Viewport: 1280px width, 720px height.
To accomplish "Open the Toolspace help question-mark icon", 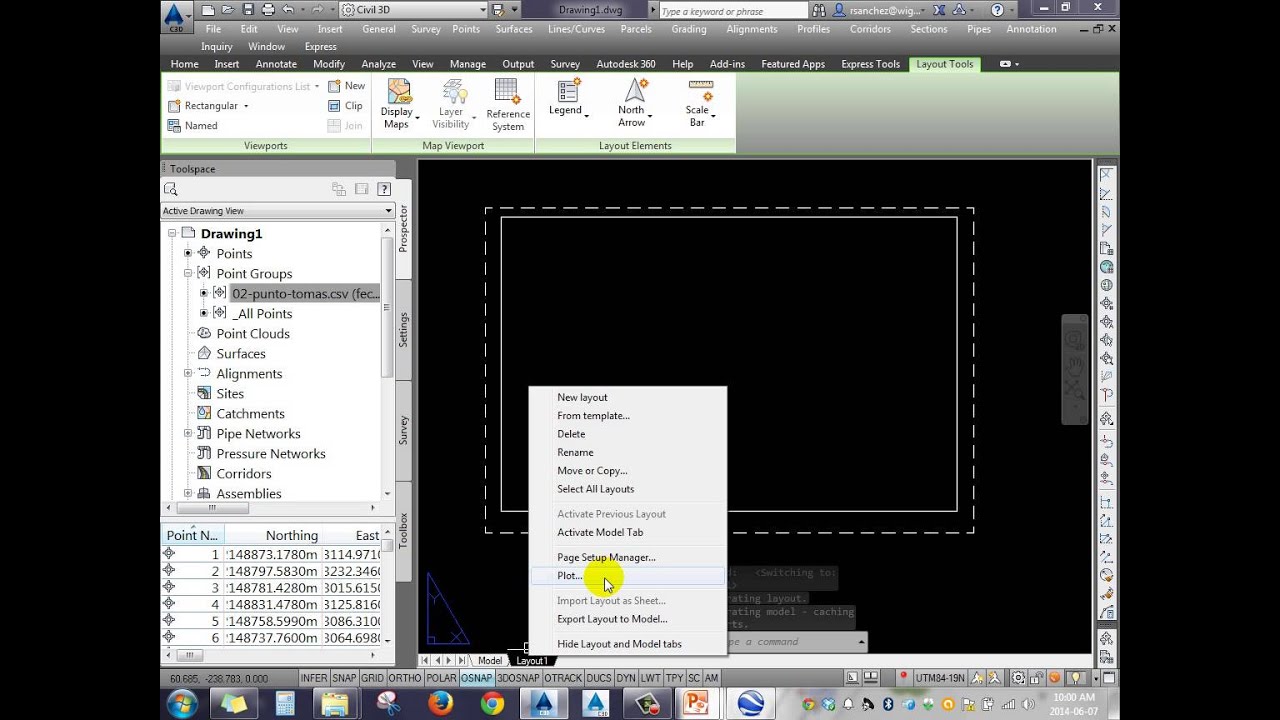I will (384, 189).
